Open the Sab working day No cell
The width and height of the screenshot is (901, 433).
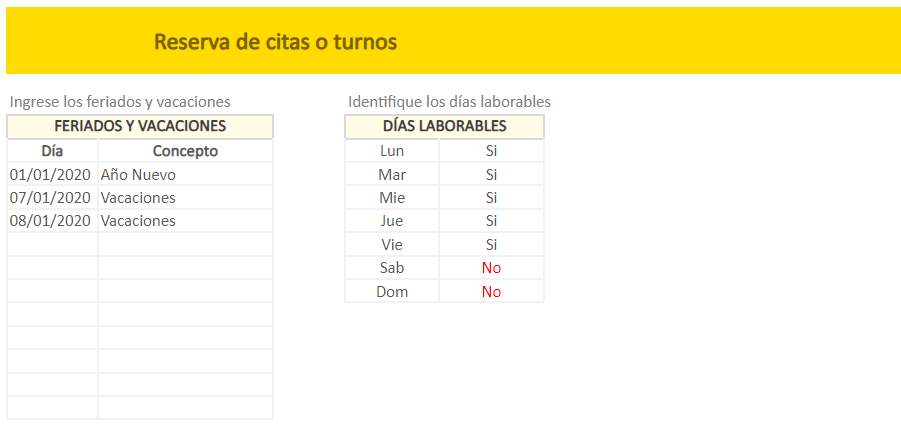[x=491, y=268]
